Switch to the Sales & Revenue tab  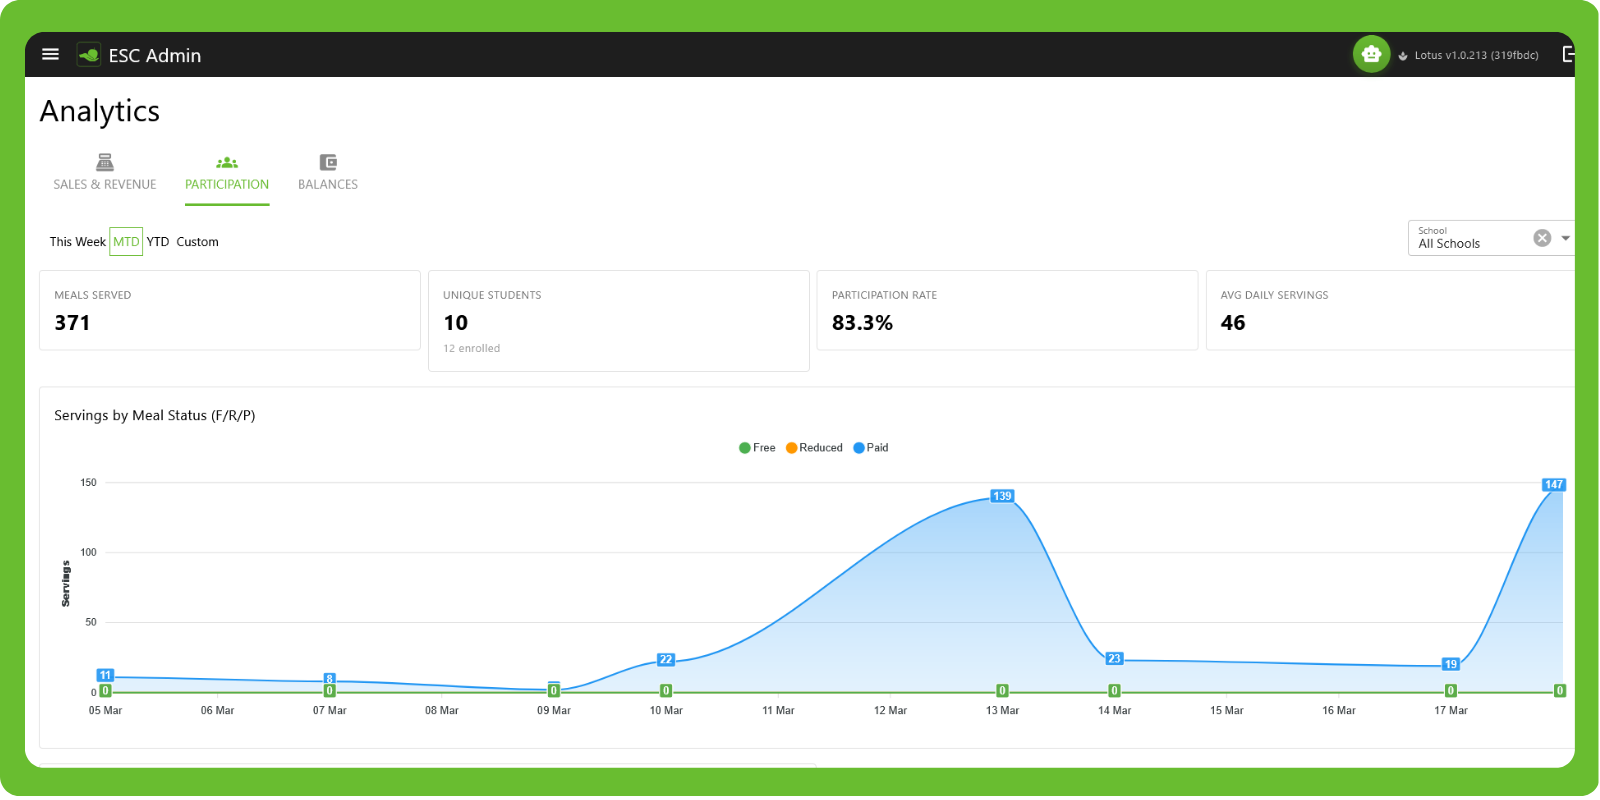(x=105, y=173)
